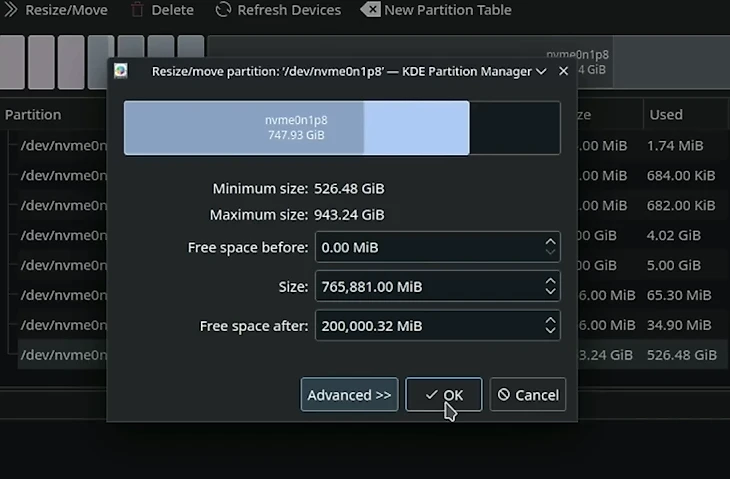Cancel the resize/move dialog

(528, 395)
